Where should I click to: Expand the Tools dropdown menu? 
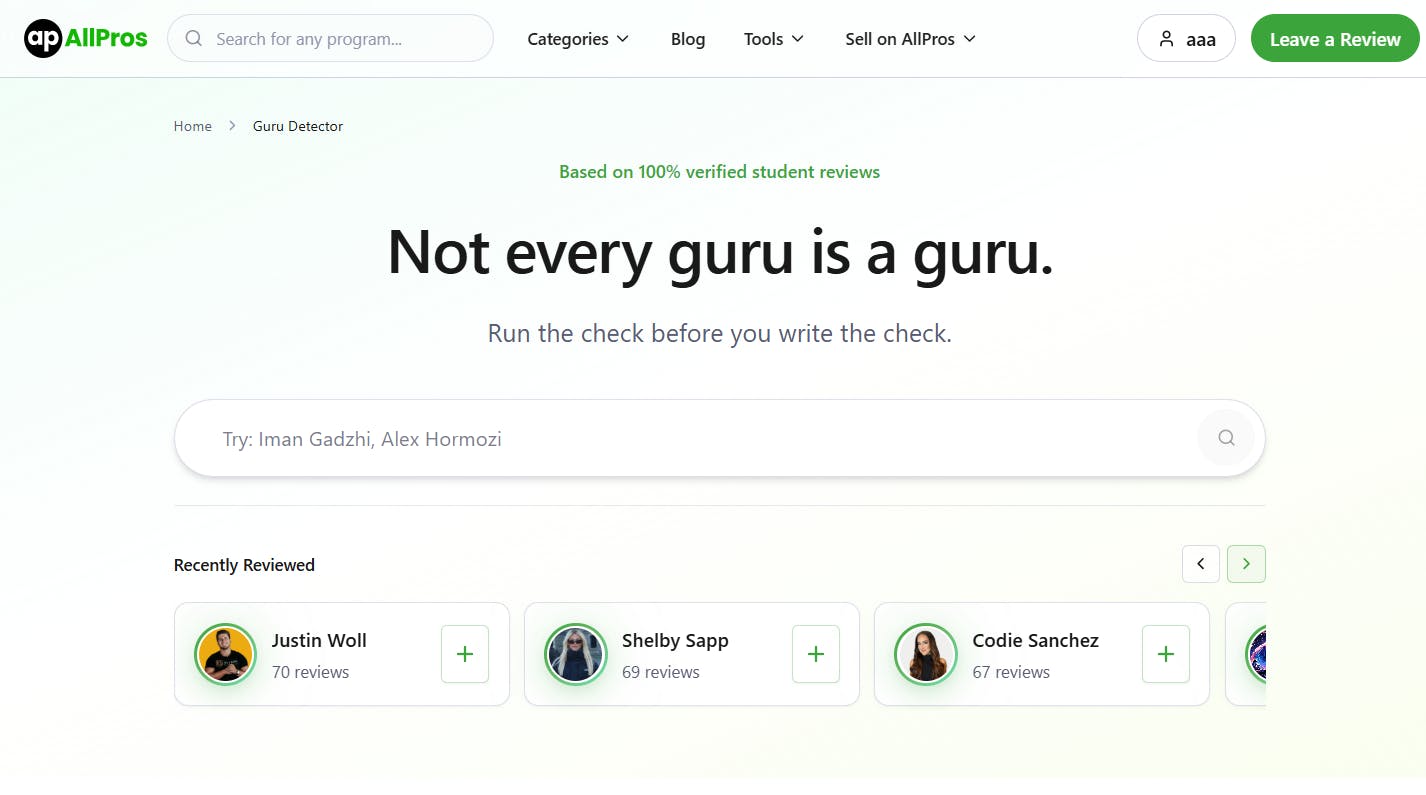774,39
